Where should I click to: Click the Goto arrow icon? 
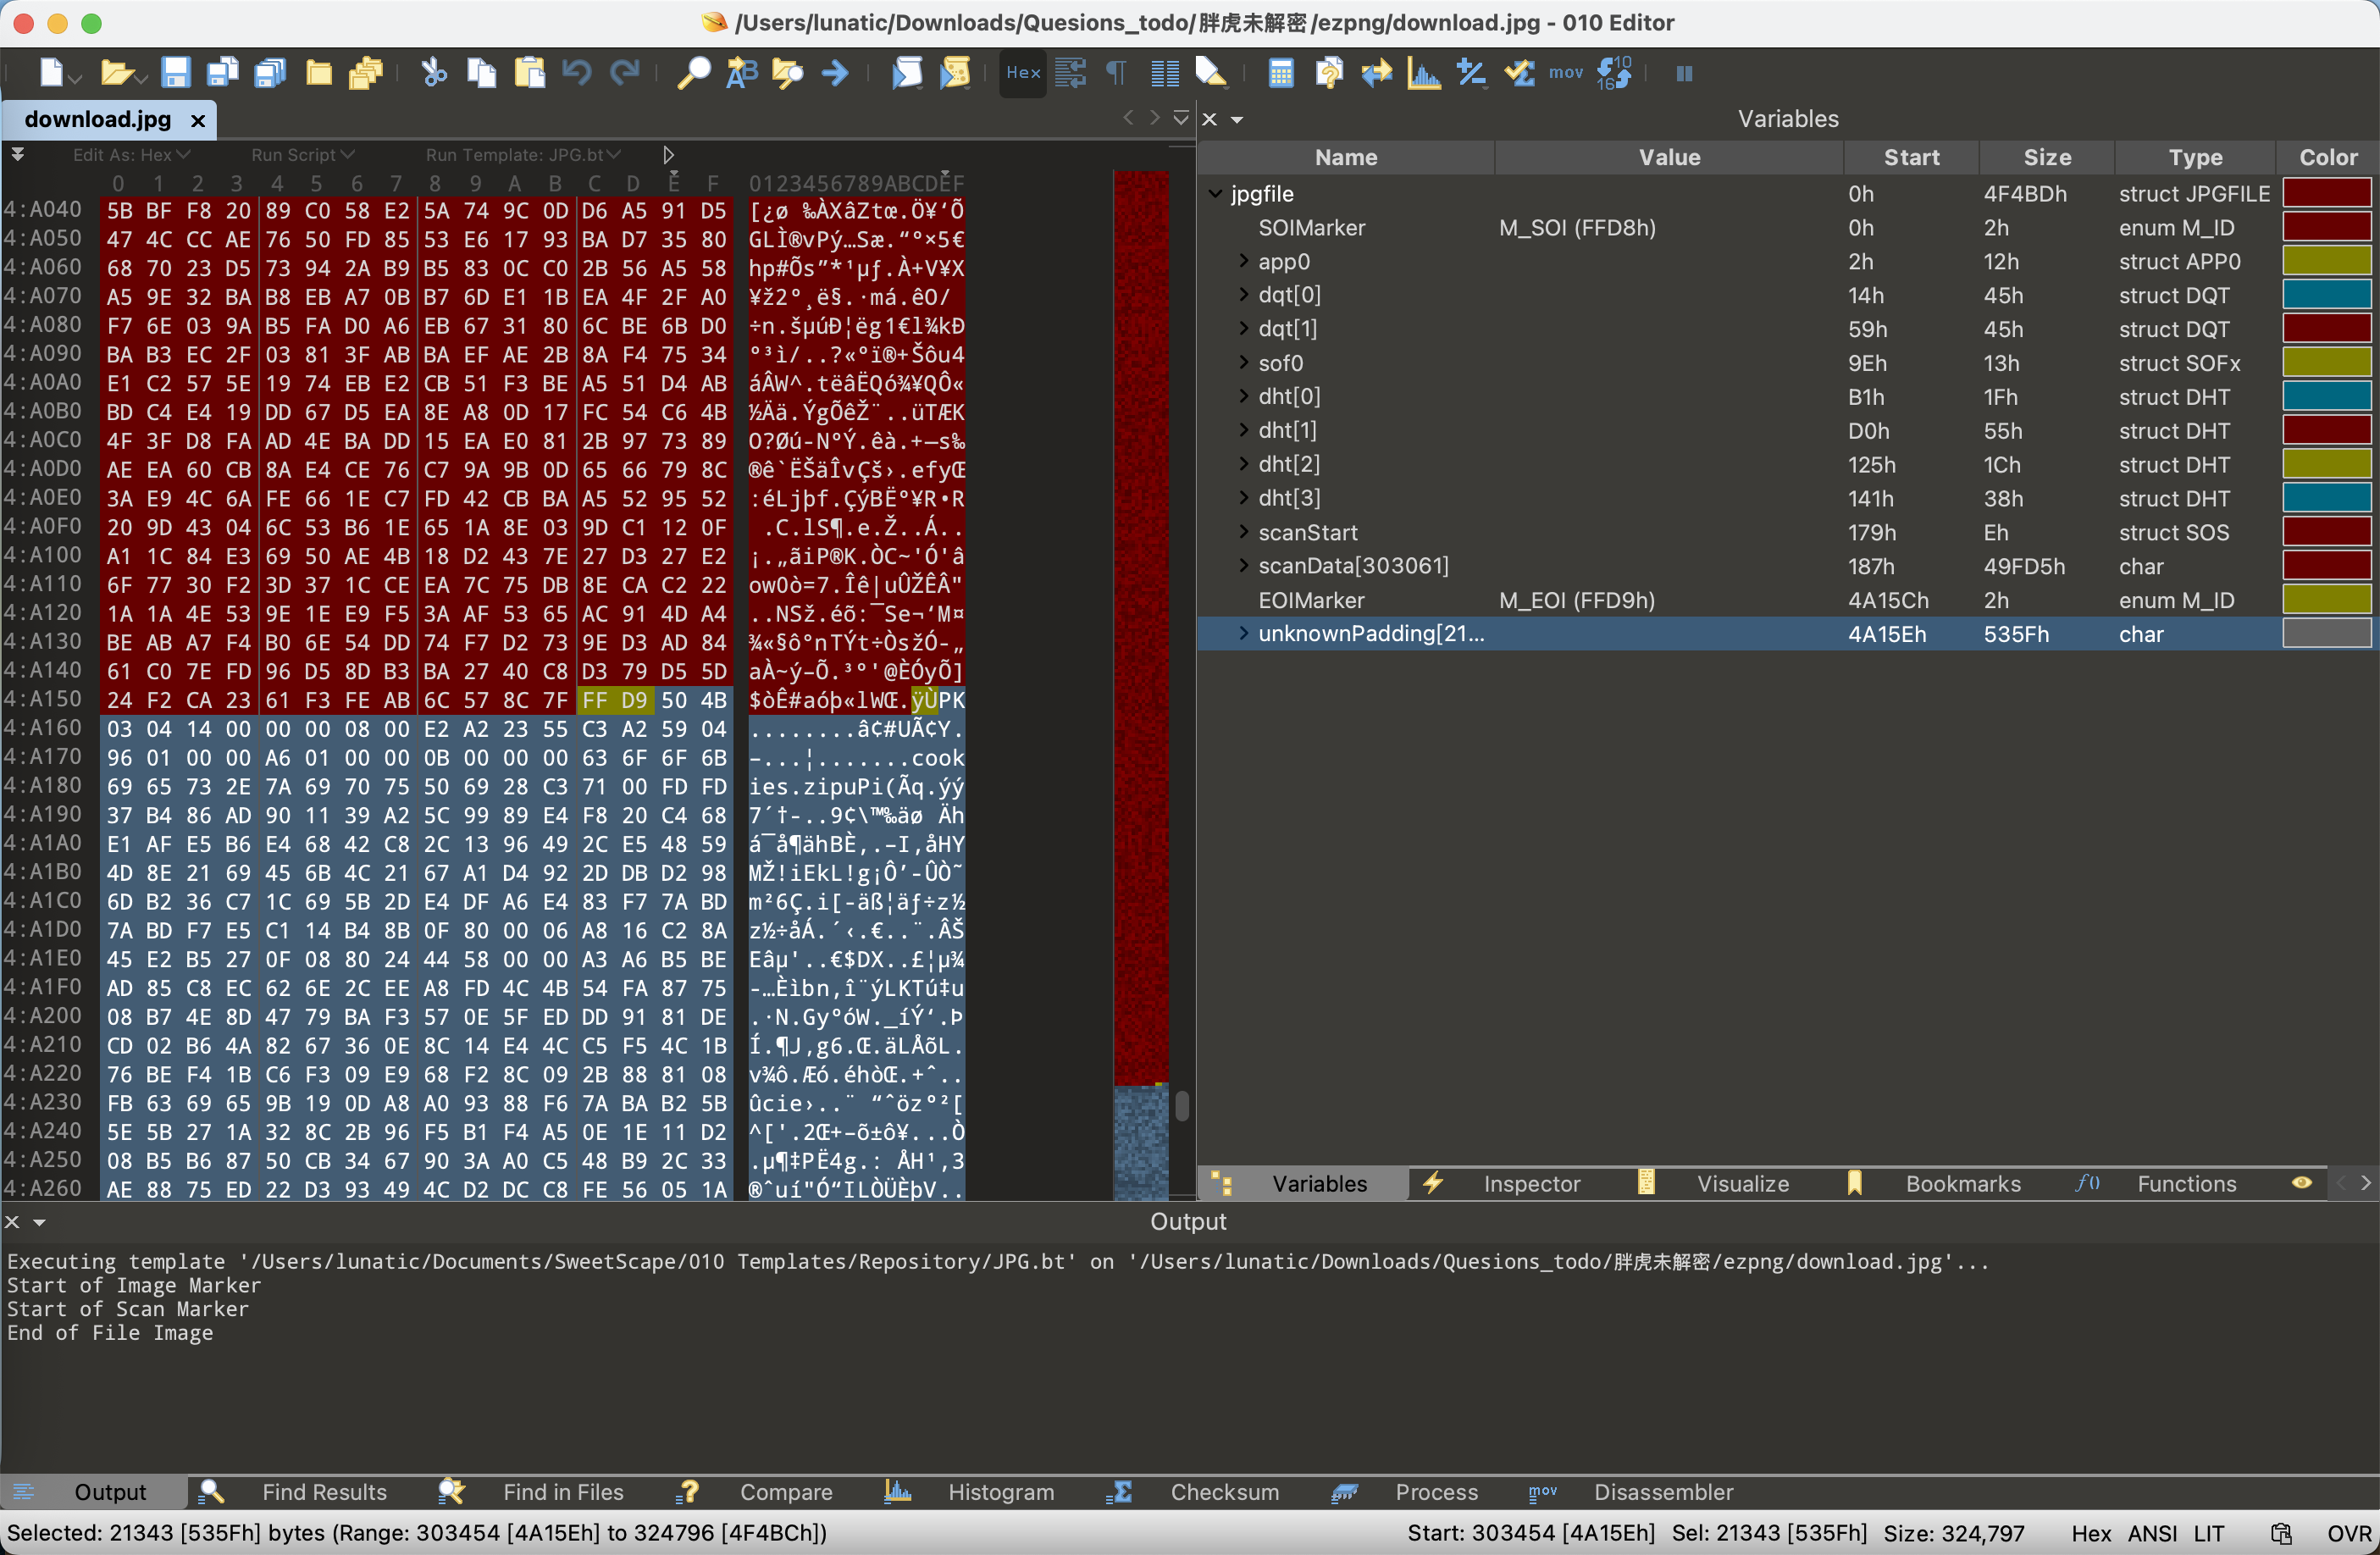(x=835, y=73)
